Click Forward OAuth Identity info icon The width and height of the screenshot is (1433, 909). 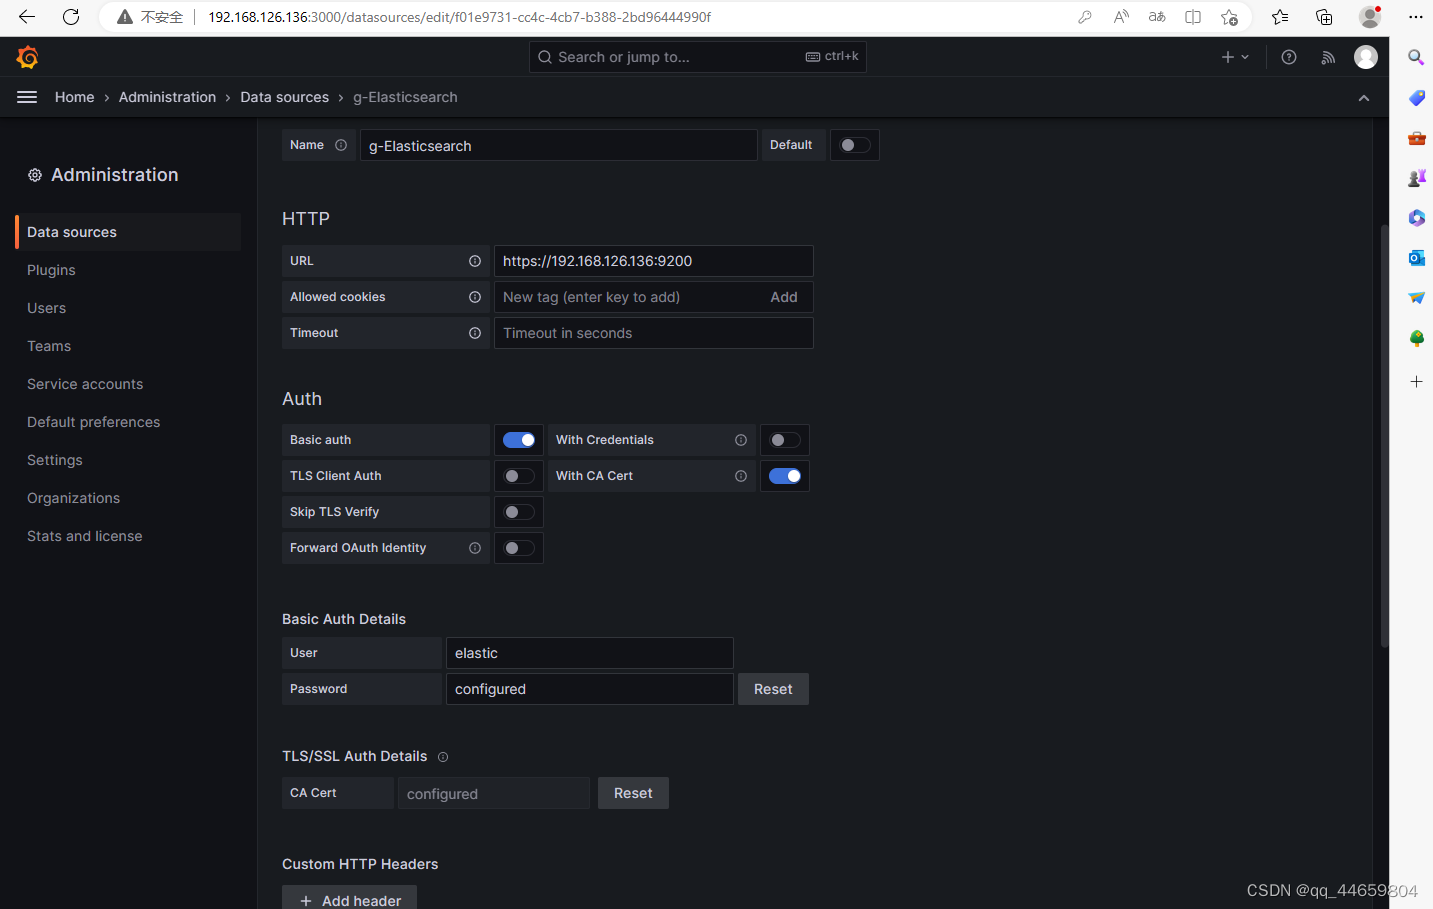[x=475, y=548]
